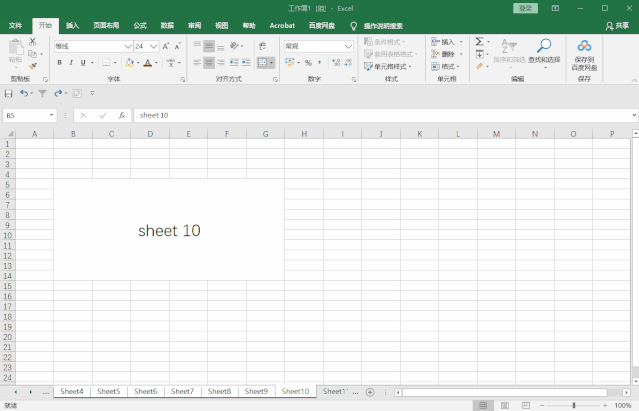Open the font size 24 dropdown

(x=154, y=46)
